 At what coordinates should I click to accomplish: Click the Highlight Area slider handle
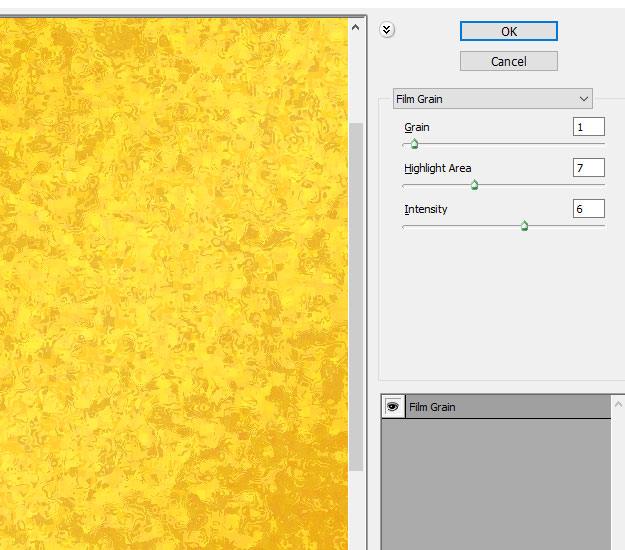474,185
